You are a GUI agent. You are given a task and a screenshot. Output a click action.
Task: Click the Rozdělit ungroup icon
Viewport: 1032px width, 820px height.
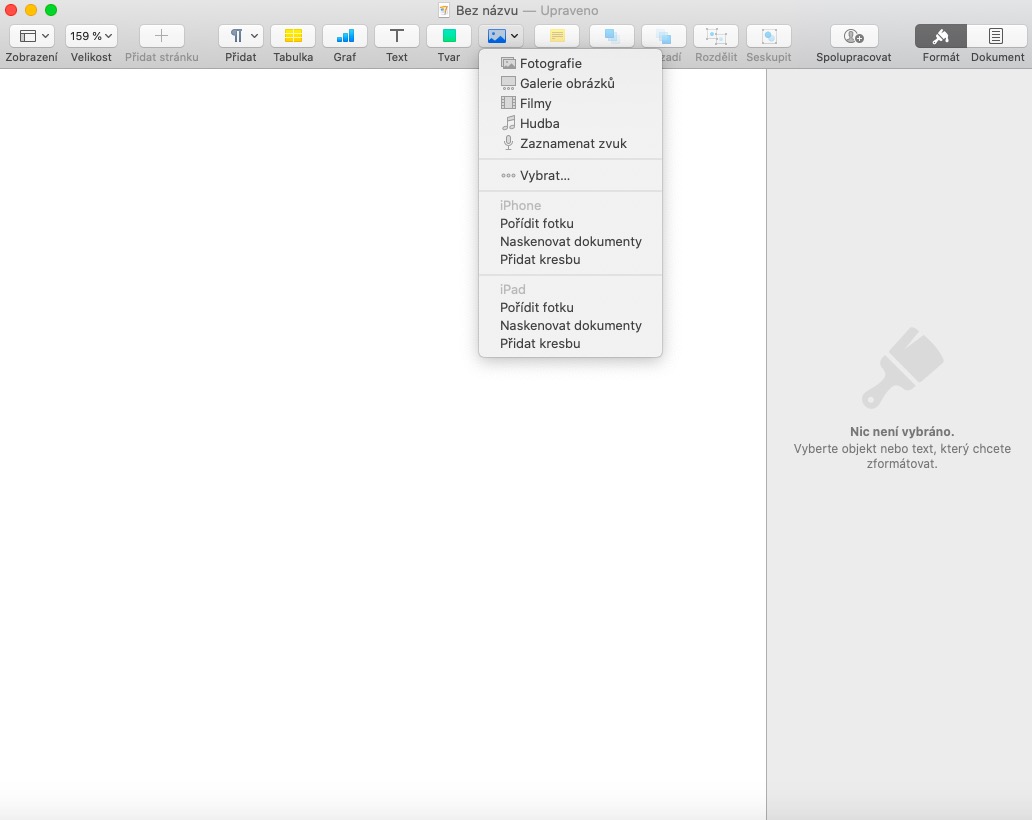715,36
